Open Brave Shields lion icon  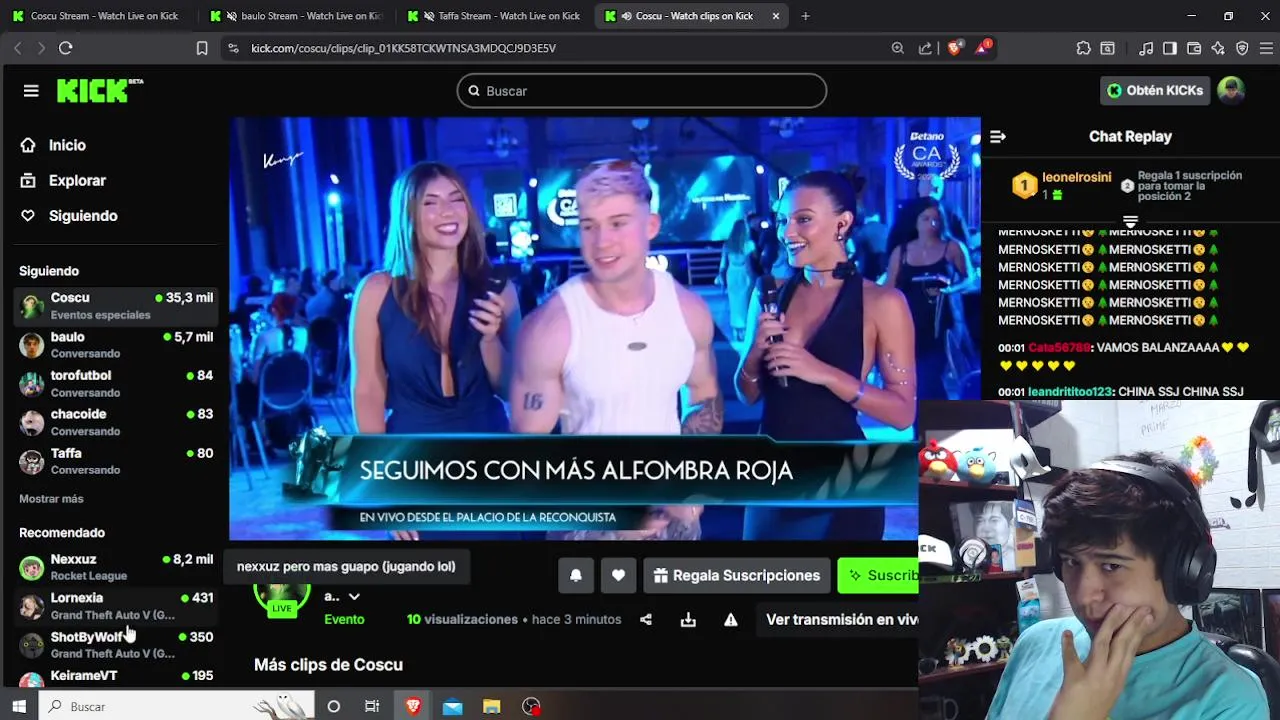coord(954,48)
